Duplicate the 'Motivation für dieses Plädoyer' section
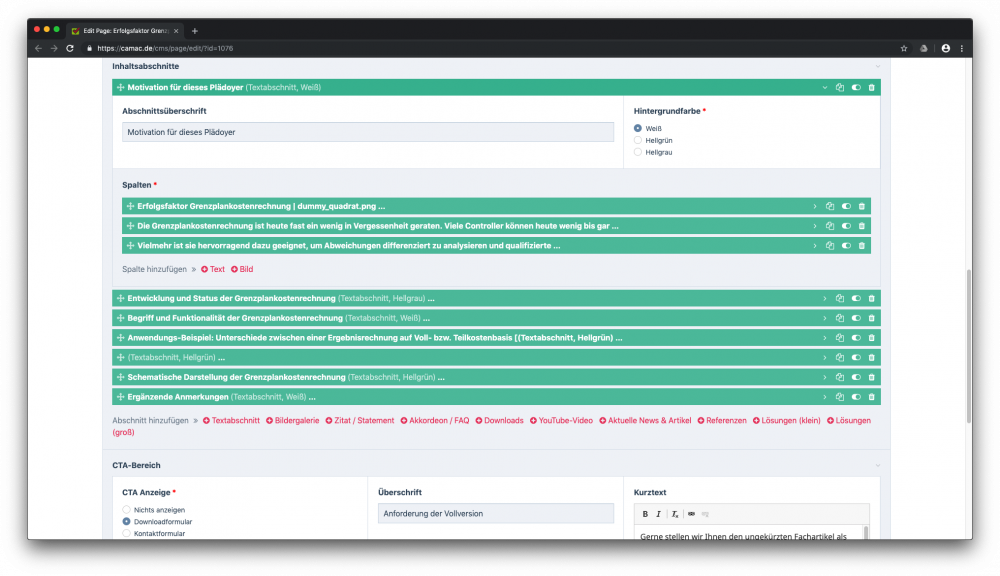The image size is (1000, 576). [840, 88]
